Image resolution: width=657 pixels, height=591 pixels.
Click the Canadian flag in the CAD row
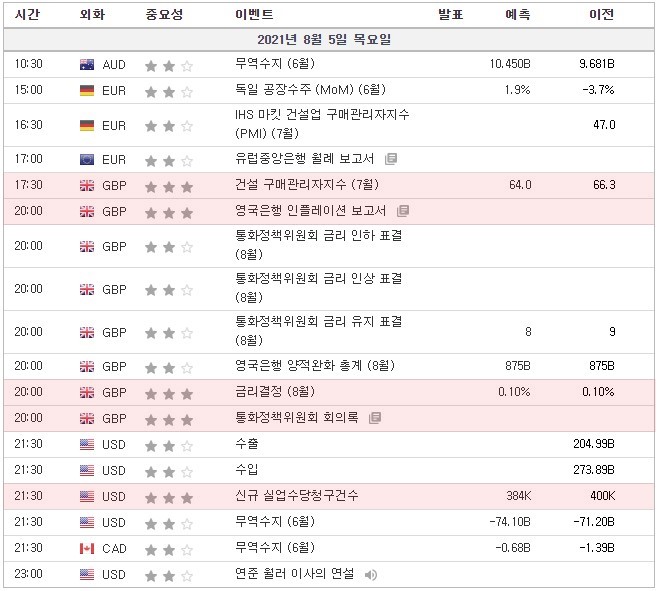pyautogui.click(x=87, y=548)
